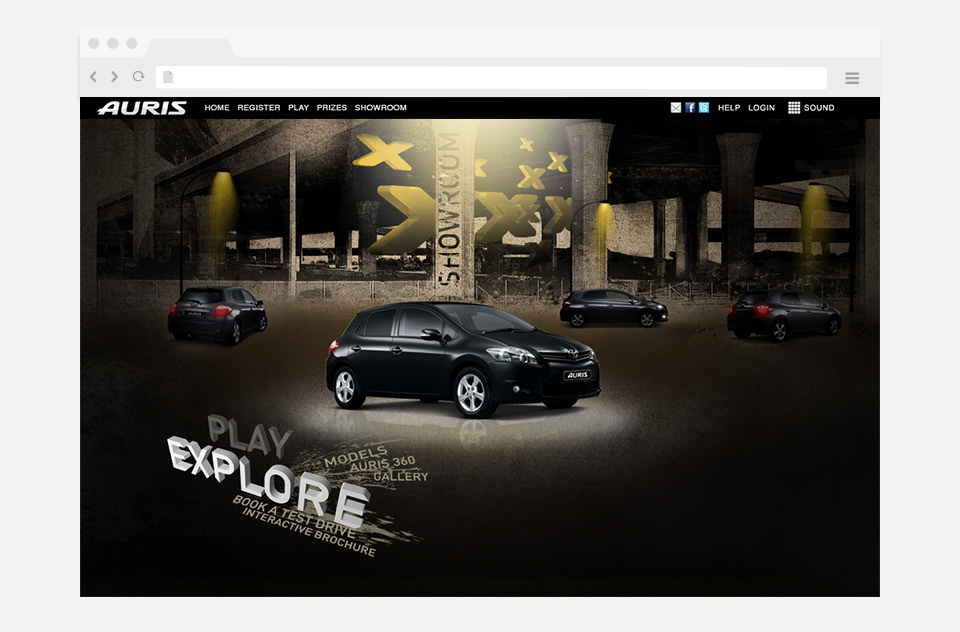Select Play in the top navigation
This screenshot has height=632, width=960.
point(299,108)
